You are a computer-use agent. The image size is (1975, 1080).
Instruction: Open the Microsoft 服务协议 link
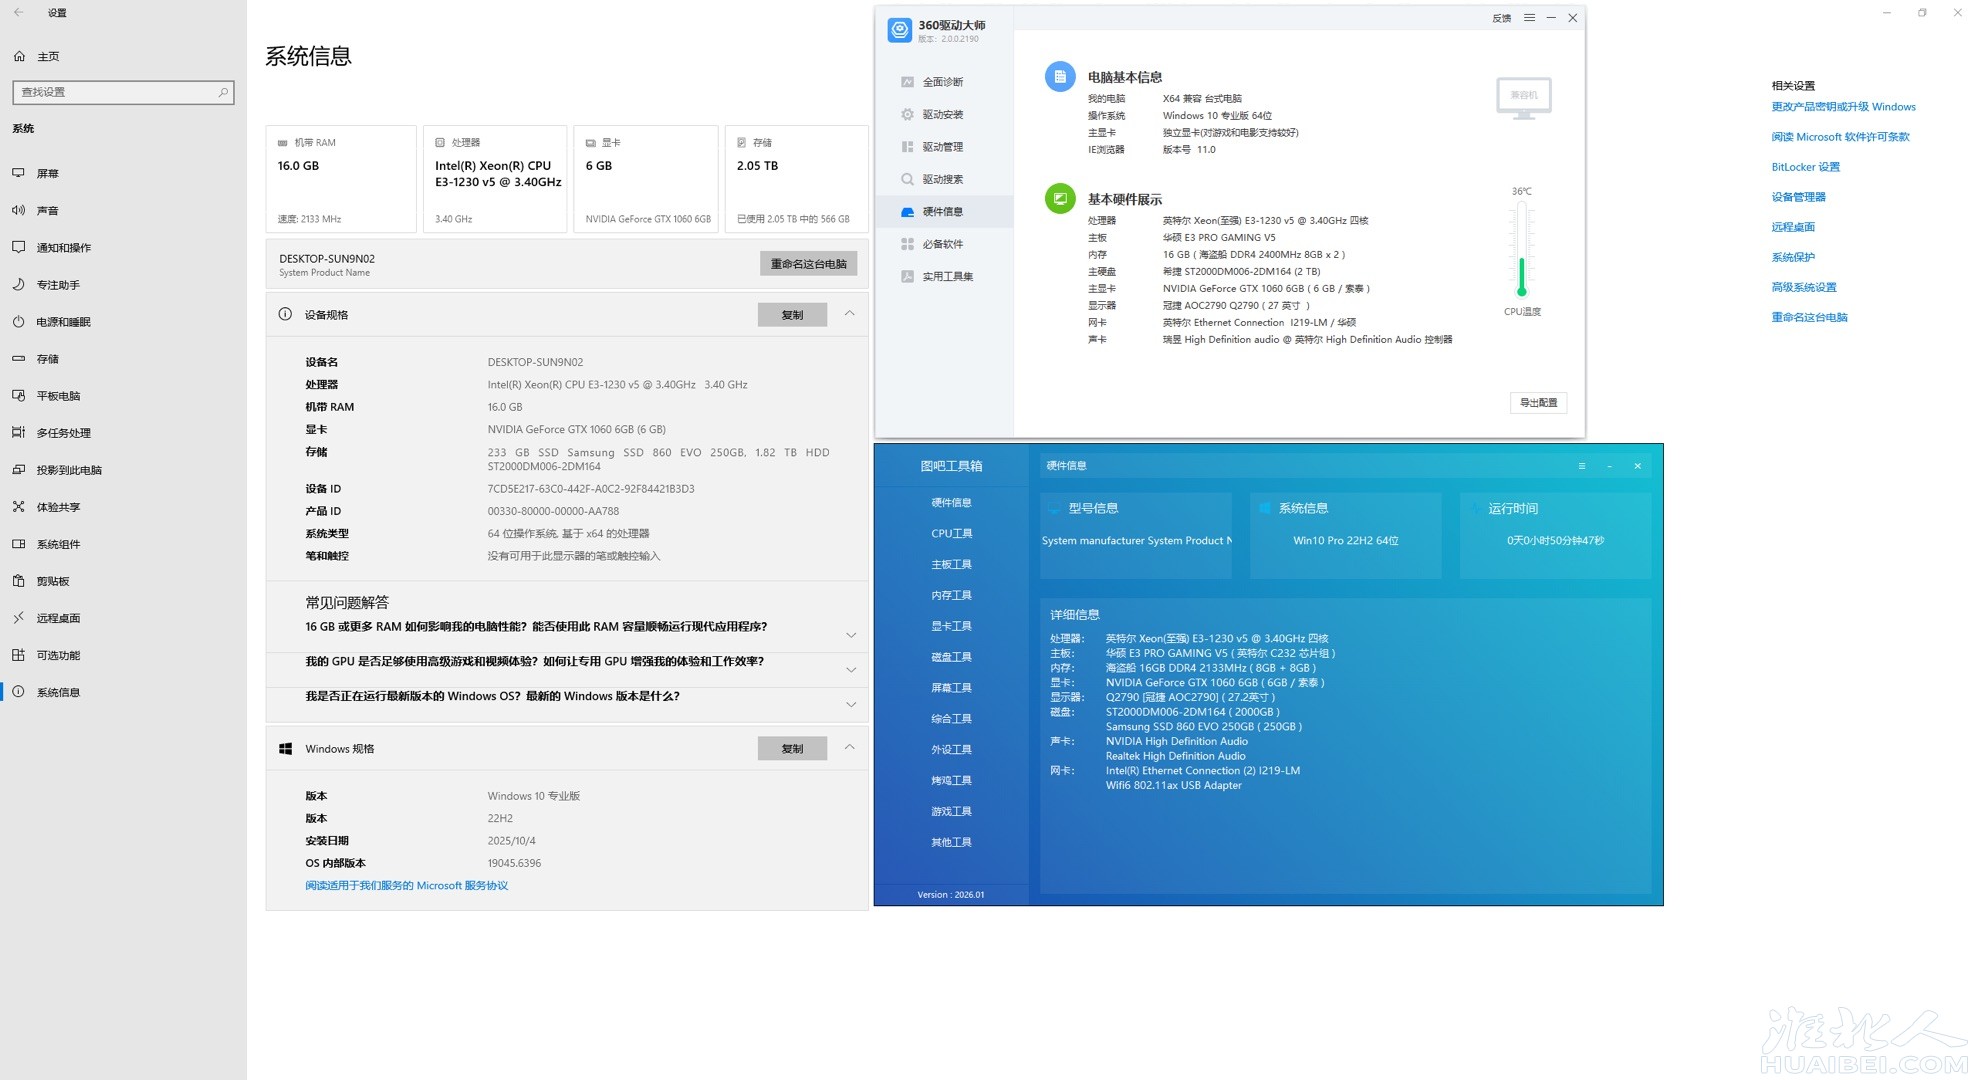pos(406,886)
